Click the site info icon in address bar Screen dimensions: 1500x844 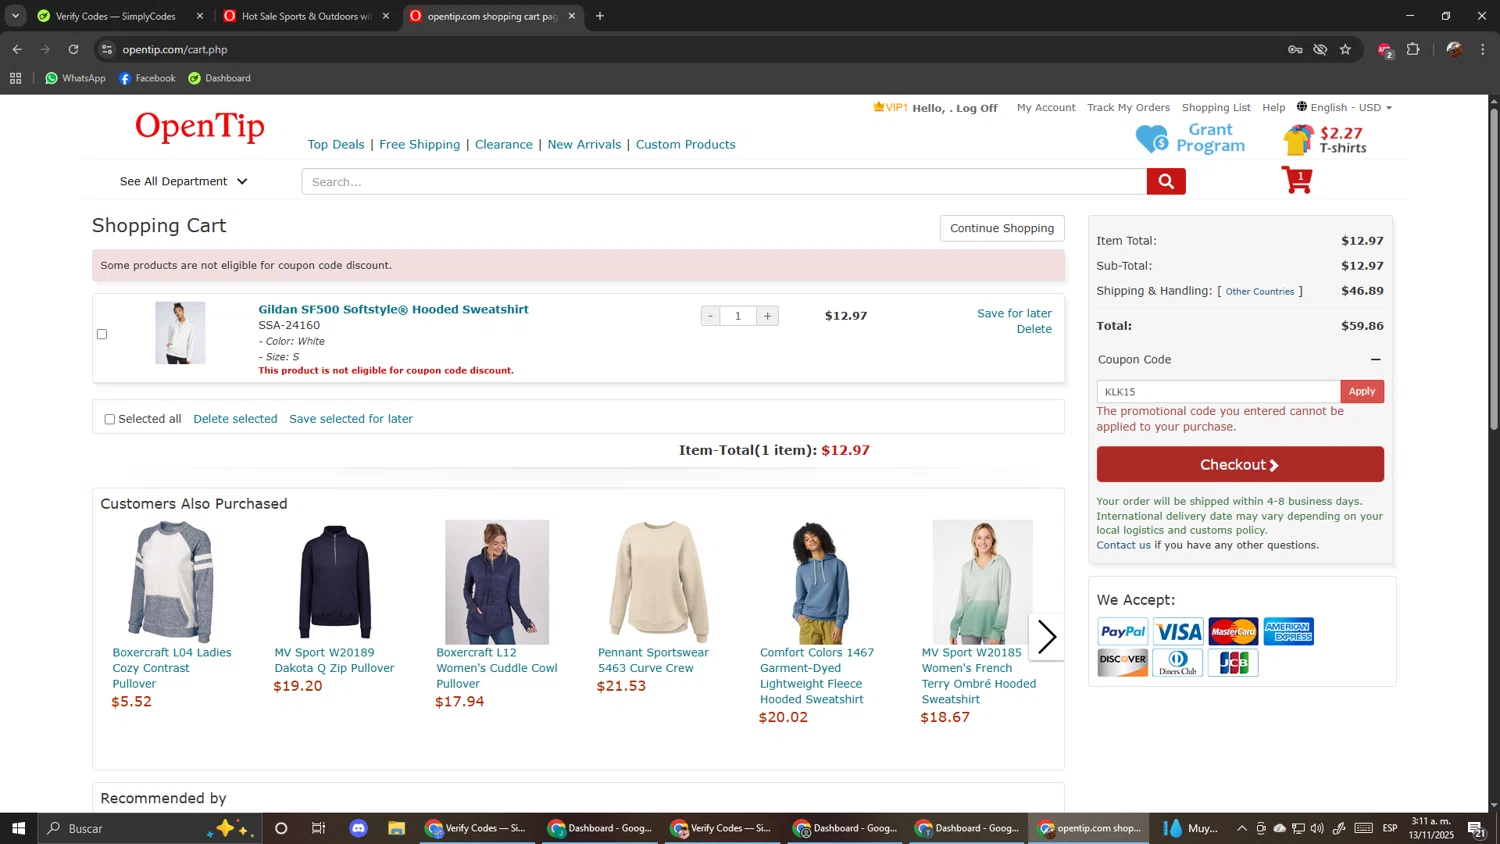point(107,49)
